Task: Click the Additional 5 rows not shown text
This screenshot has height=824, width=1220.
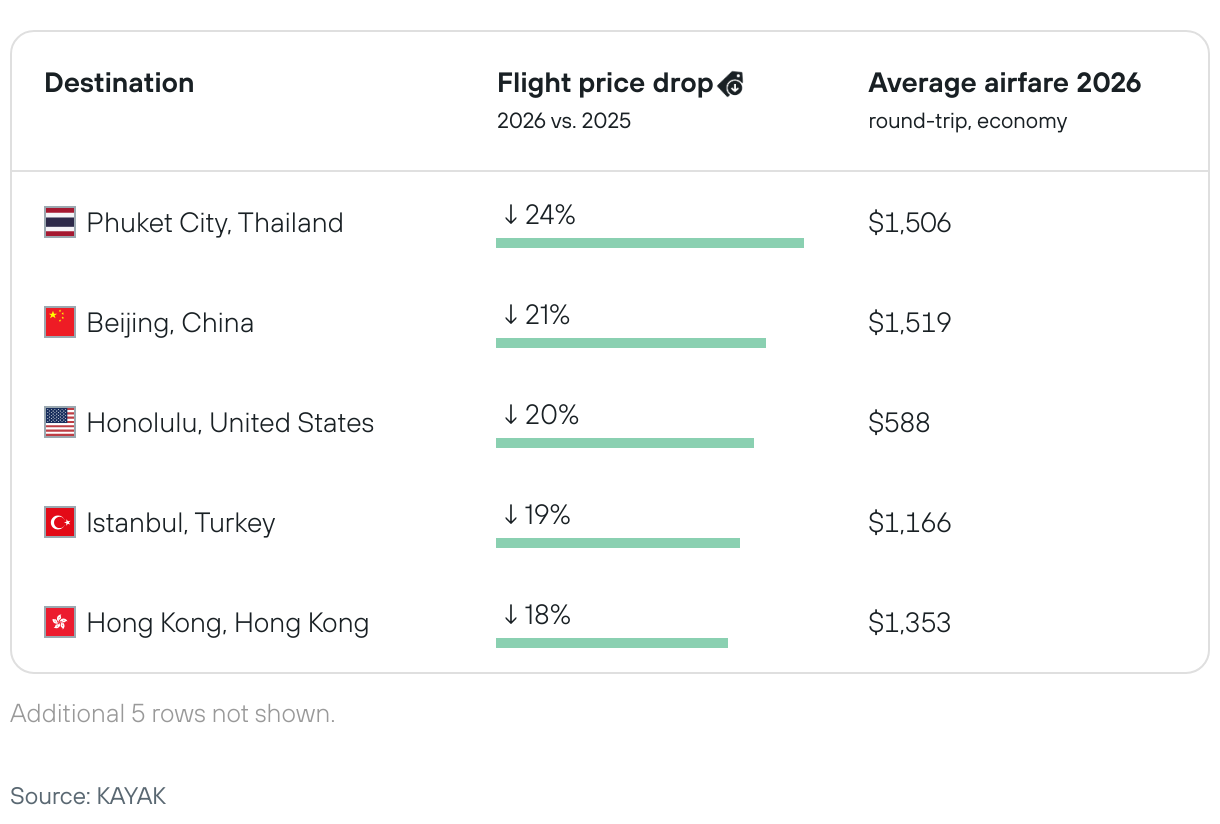Action: click(x=172, y=714)
